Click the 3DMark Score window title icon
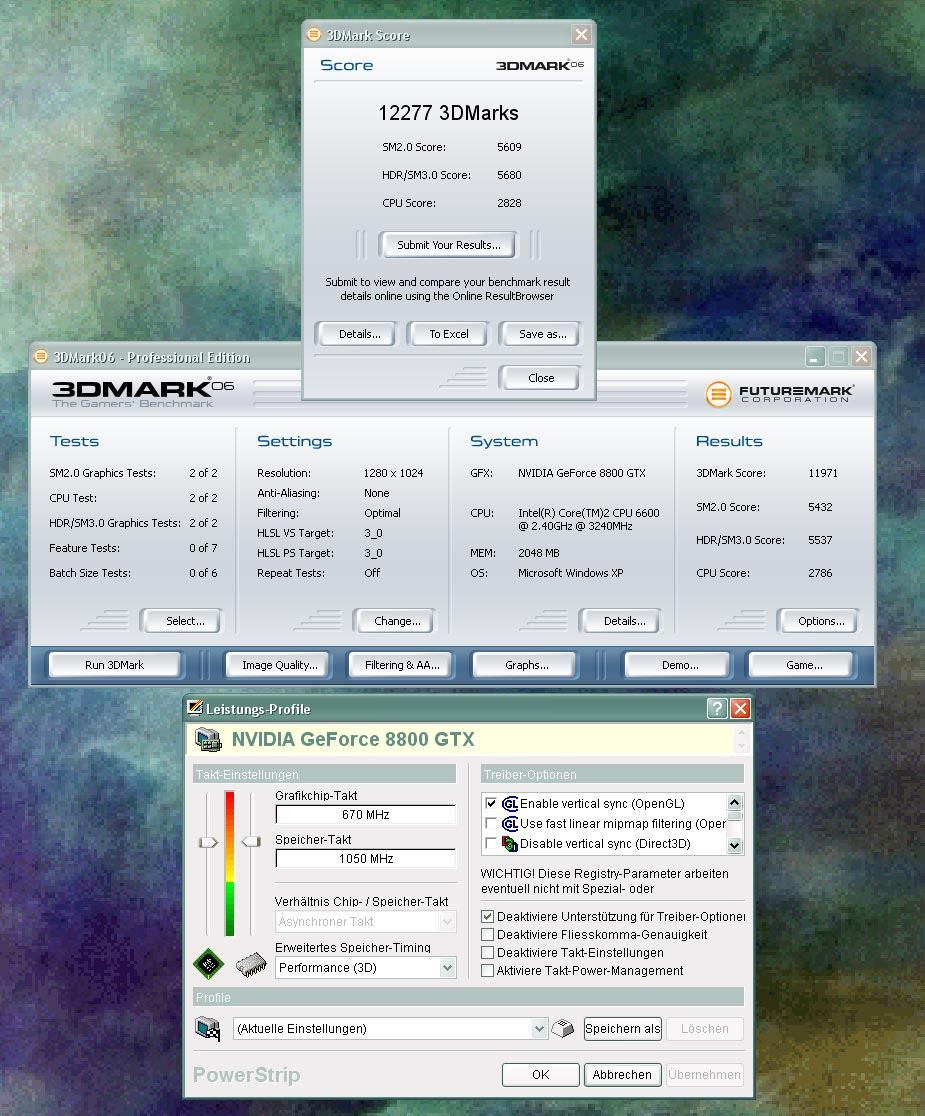This screenshot has width=925, height=1116. (314, 34)
